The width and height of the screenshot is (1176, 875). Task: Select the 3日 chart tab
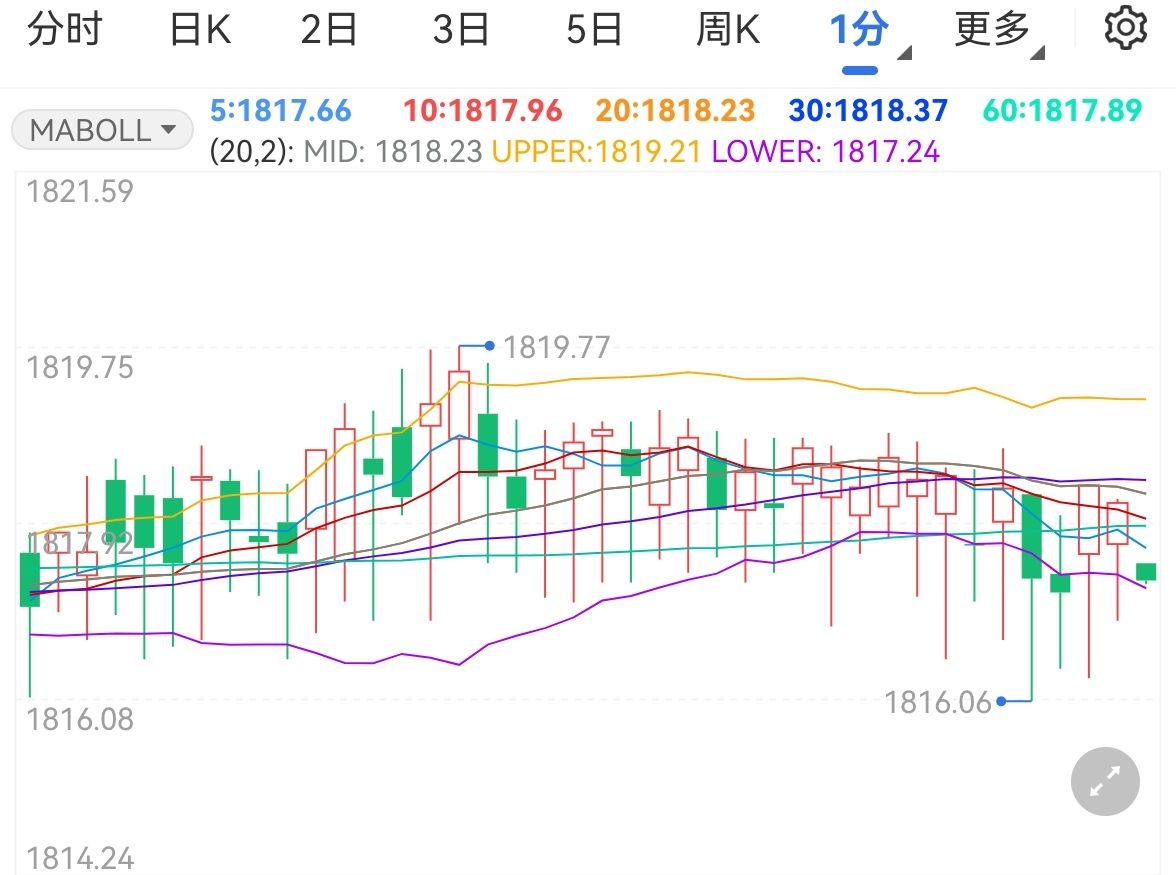(x=461, y=30)
